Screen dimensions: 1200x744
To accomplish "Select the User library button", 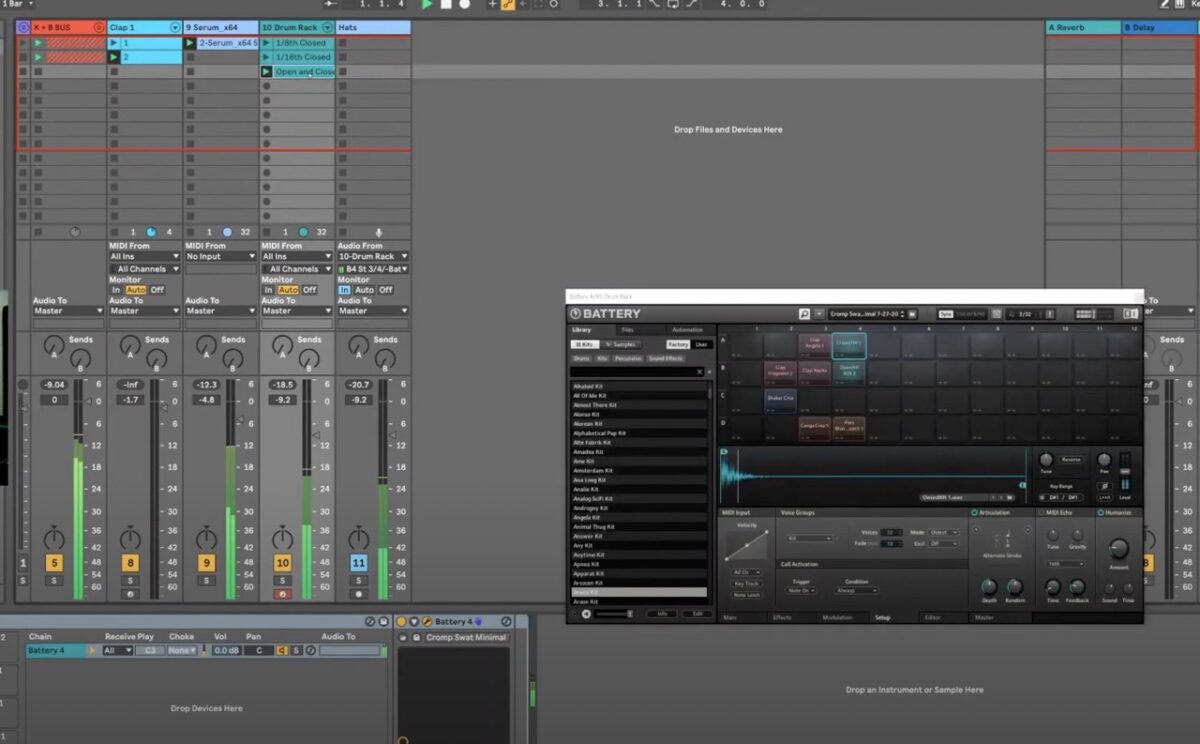I will (701, 344).
